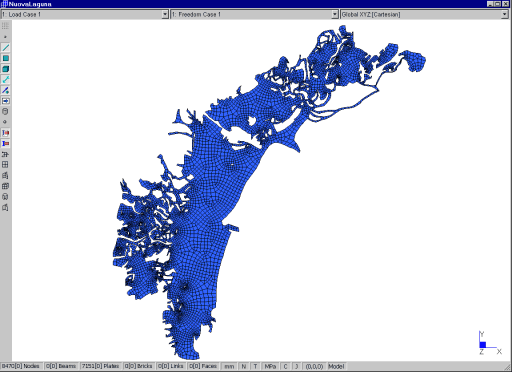Select the link element tool
Screen dimensions: 512x372
point(6,80)
